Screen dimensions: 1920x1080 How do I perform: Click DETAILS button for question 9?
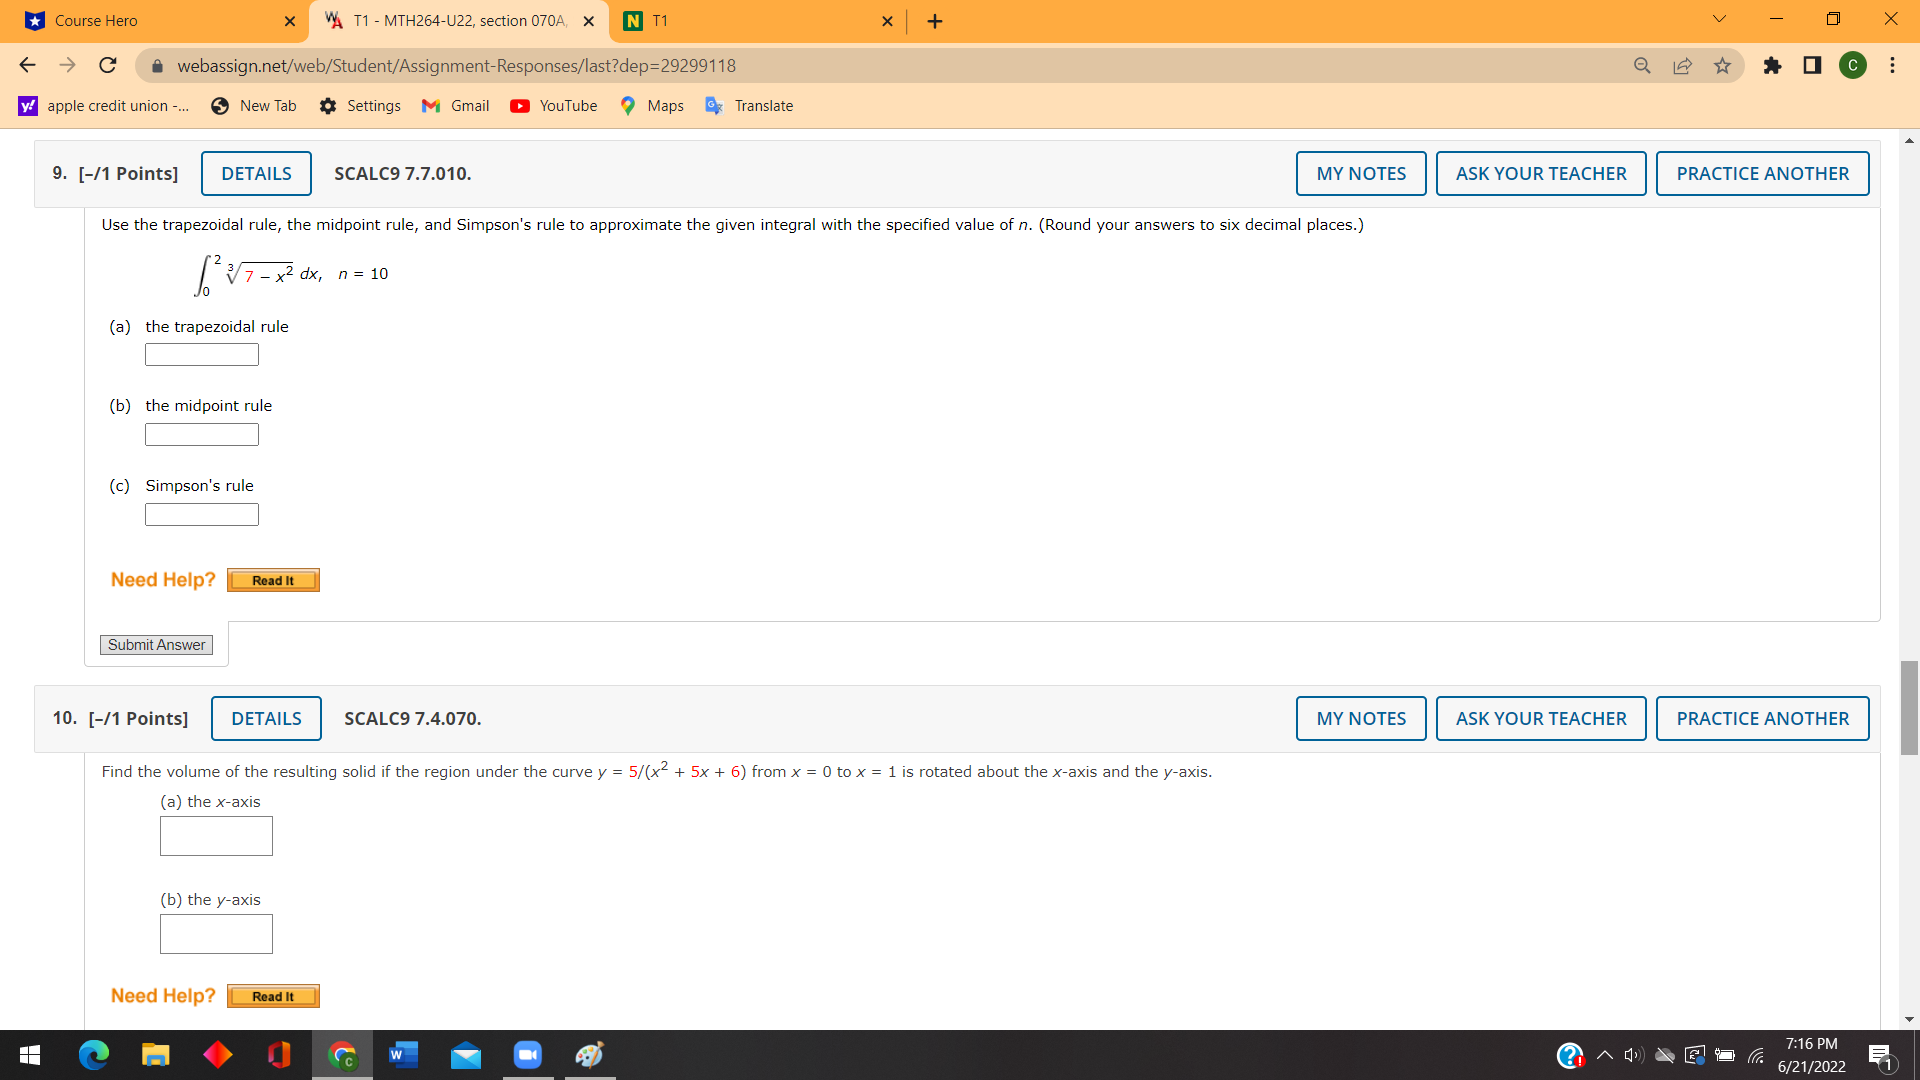coord(256,174)
